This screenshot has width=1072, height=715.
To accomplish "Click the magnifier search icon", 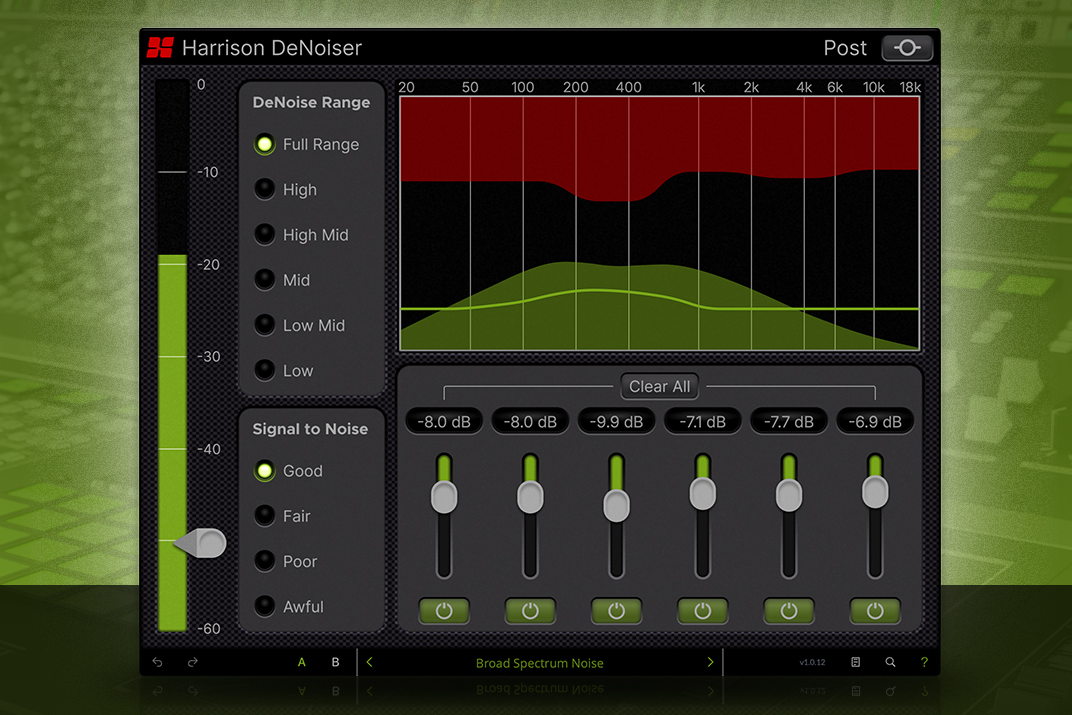I will tap(890, 662).
